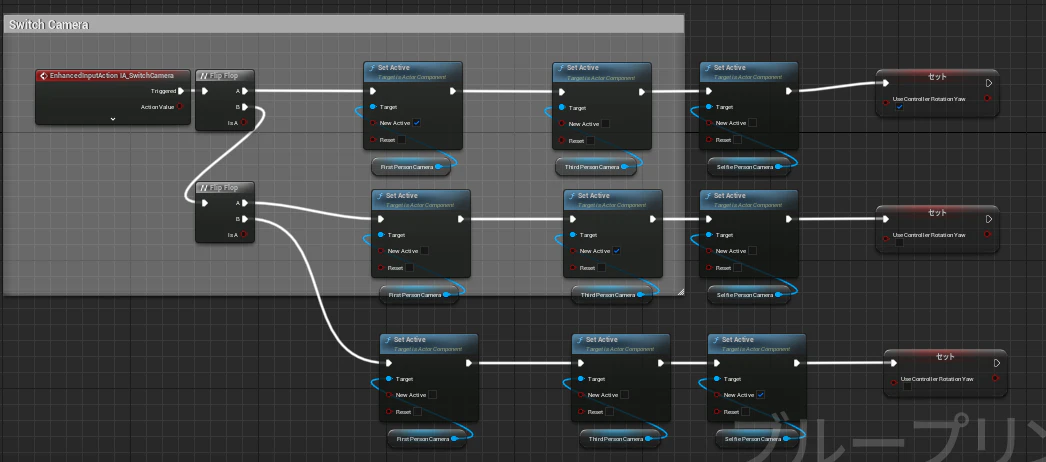Click Target pin on middle-row ThirdPersonCamera Set Active
This screenshot has width=1046, height=462.
(573, 235)
